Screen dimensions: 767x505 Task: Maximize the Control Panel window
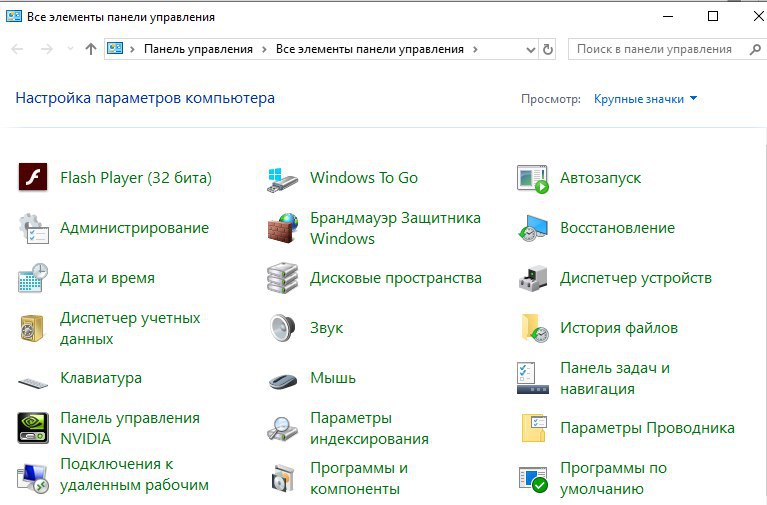click(x=713, y=16)
